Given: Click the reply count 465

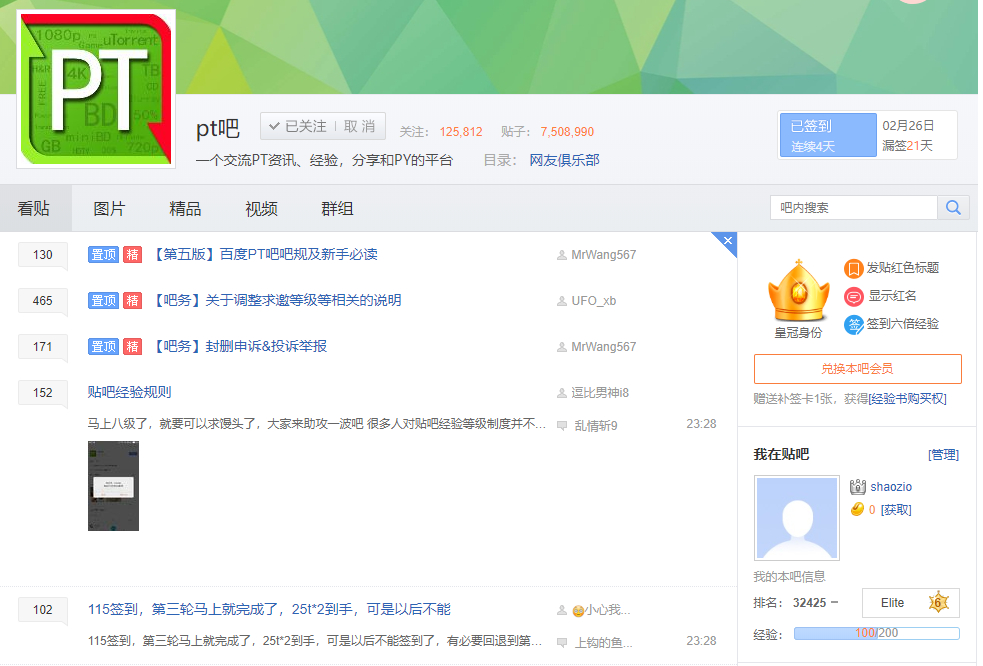Looking at the screenshot, I should [x=43, y=301].
